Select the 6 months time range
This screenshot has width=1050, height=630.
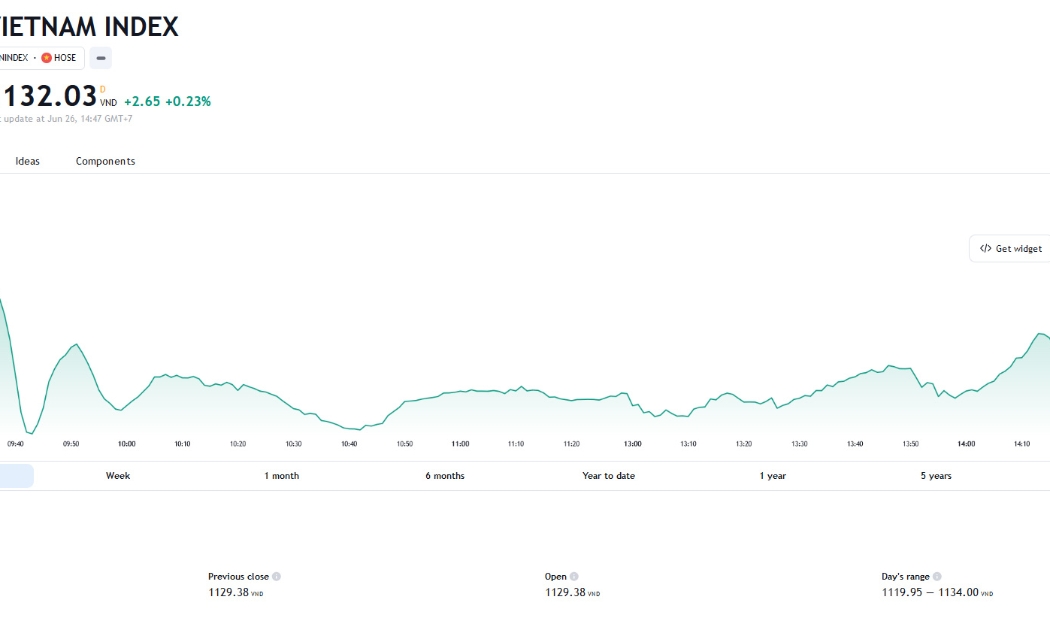[x=445, y=476]
